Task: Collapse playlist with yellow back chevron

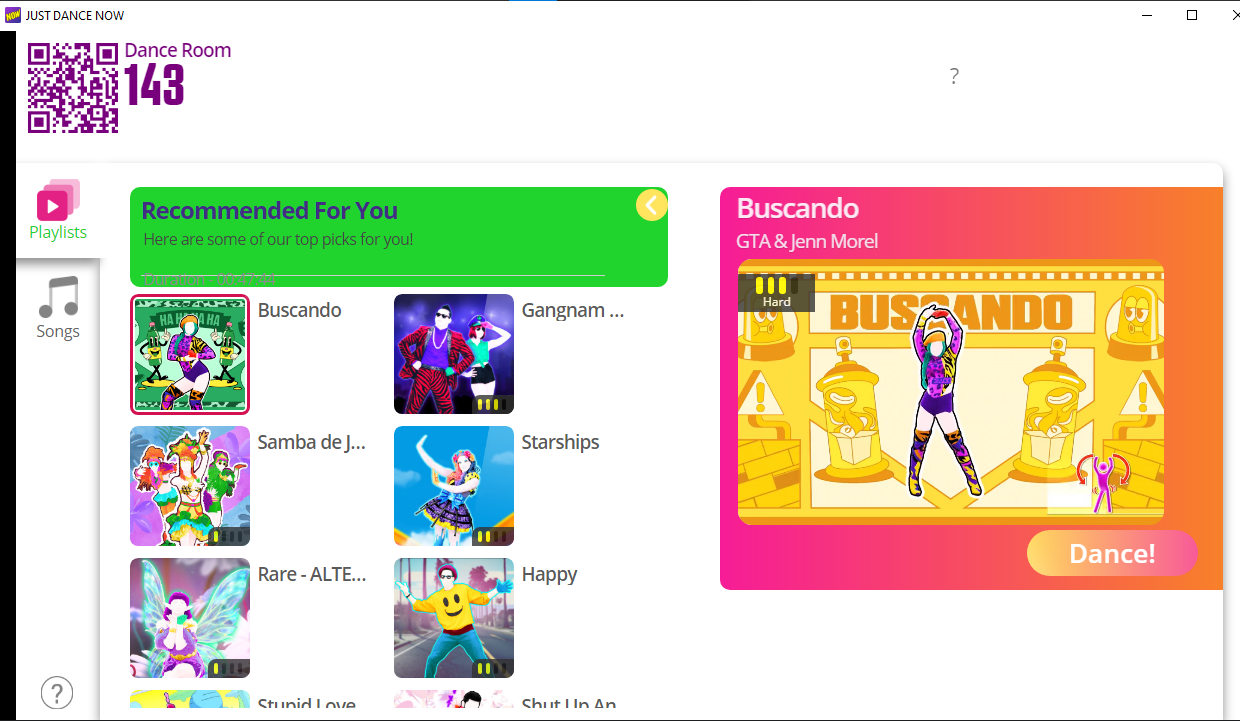Action: coord(651,205)
